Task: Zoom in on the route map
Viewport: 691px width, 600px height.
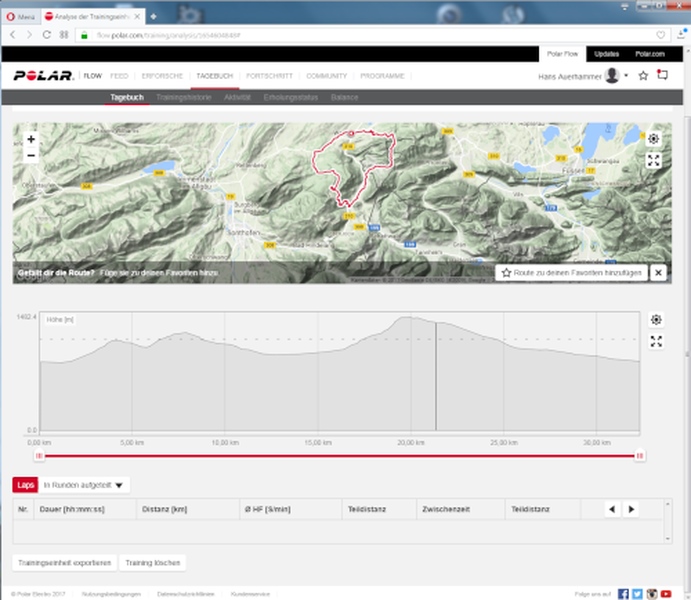Action: pyautogui.click(x=31, y=139)
